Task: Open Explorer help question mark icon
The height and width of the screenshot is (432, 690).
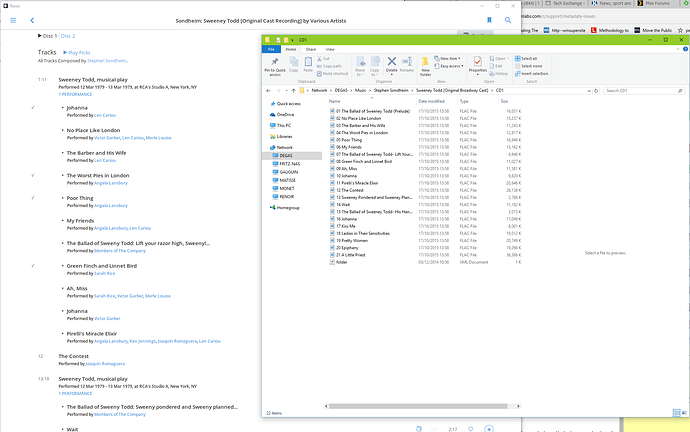Action: (x=685, y=49)
